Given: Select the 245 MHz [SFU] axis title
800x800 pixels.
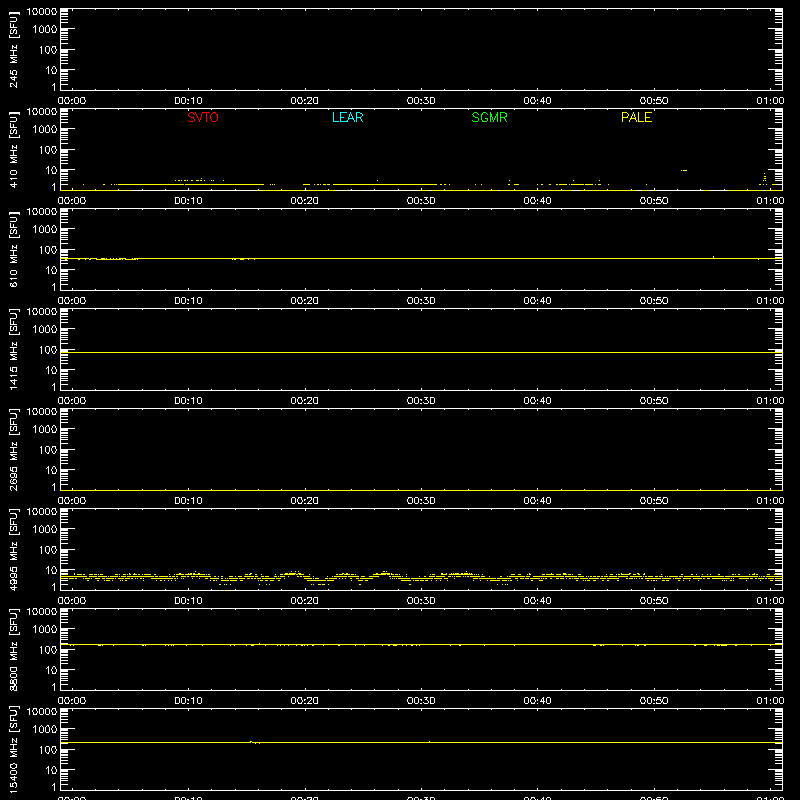Looking at the screenshot, I should pyautogui.click(x=13, y=49).
